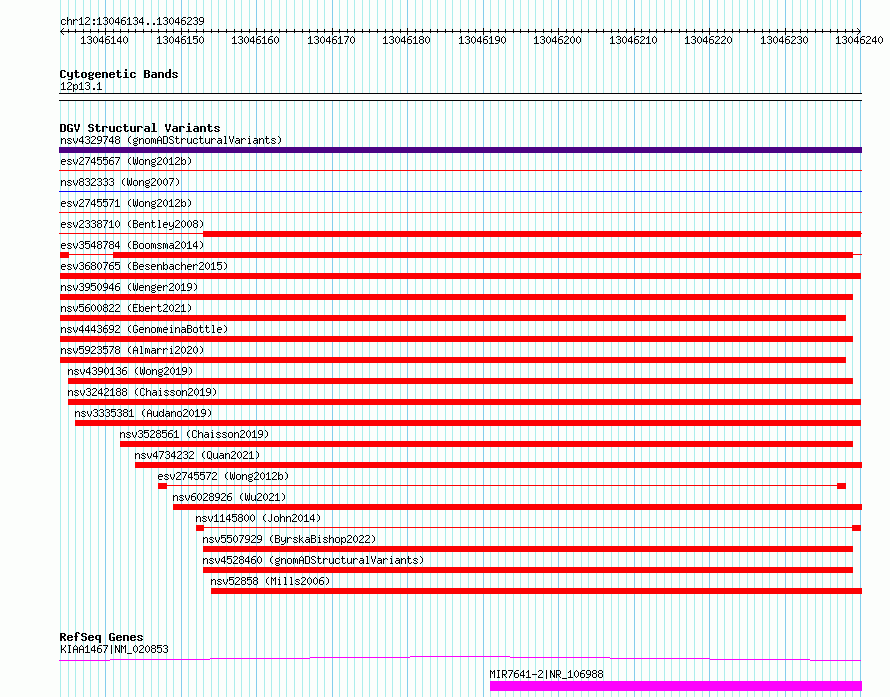The height and width of the screenshot is (697, 890).
Task: Open nsv5923578 (Almarri2020) label
Action: click(x=132, y=350)
